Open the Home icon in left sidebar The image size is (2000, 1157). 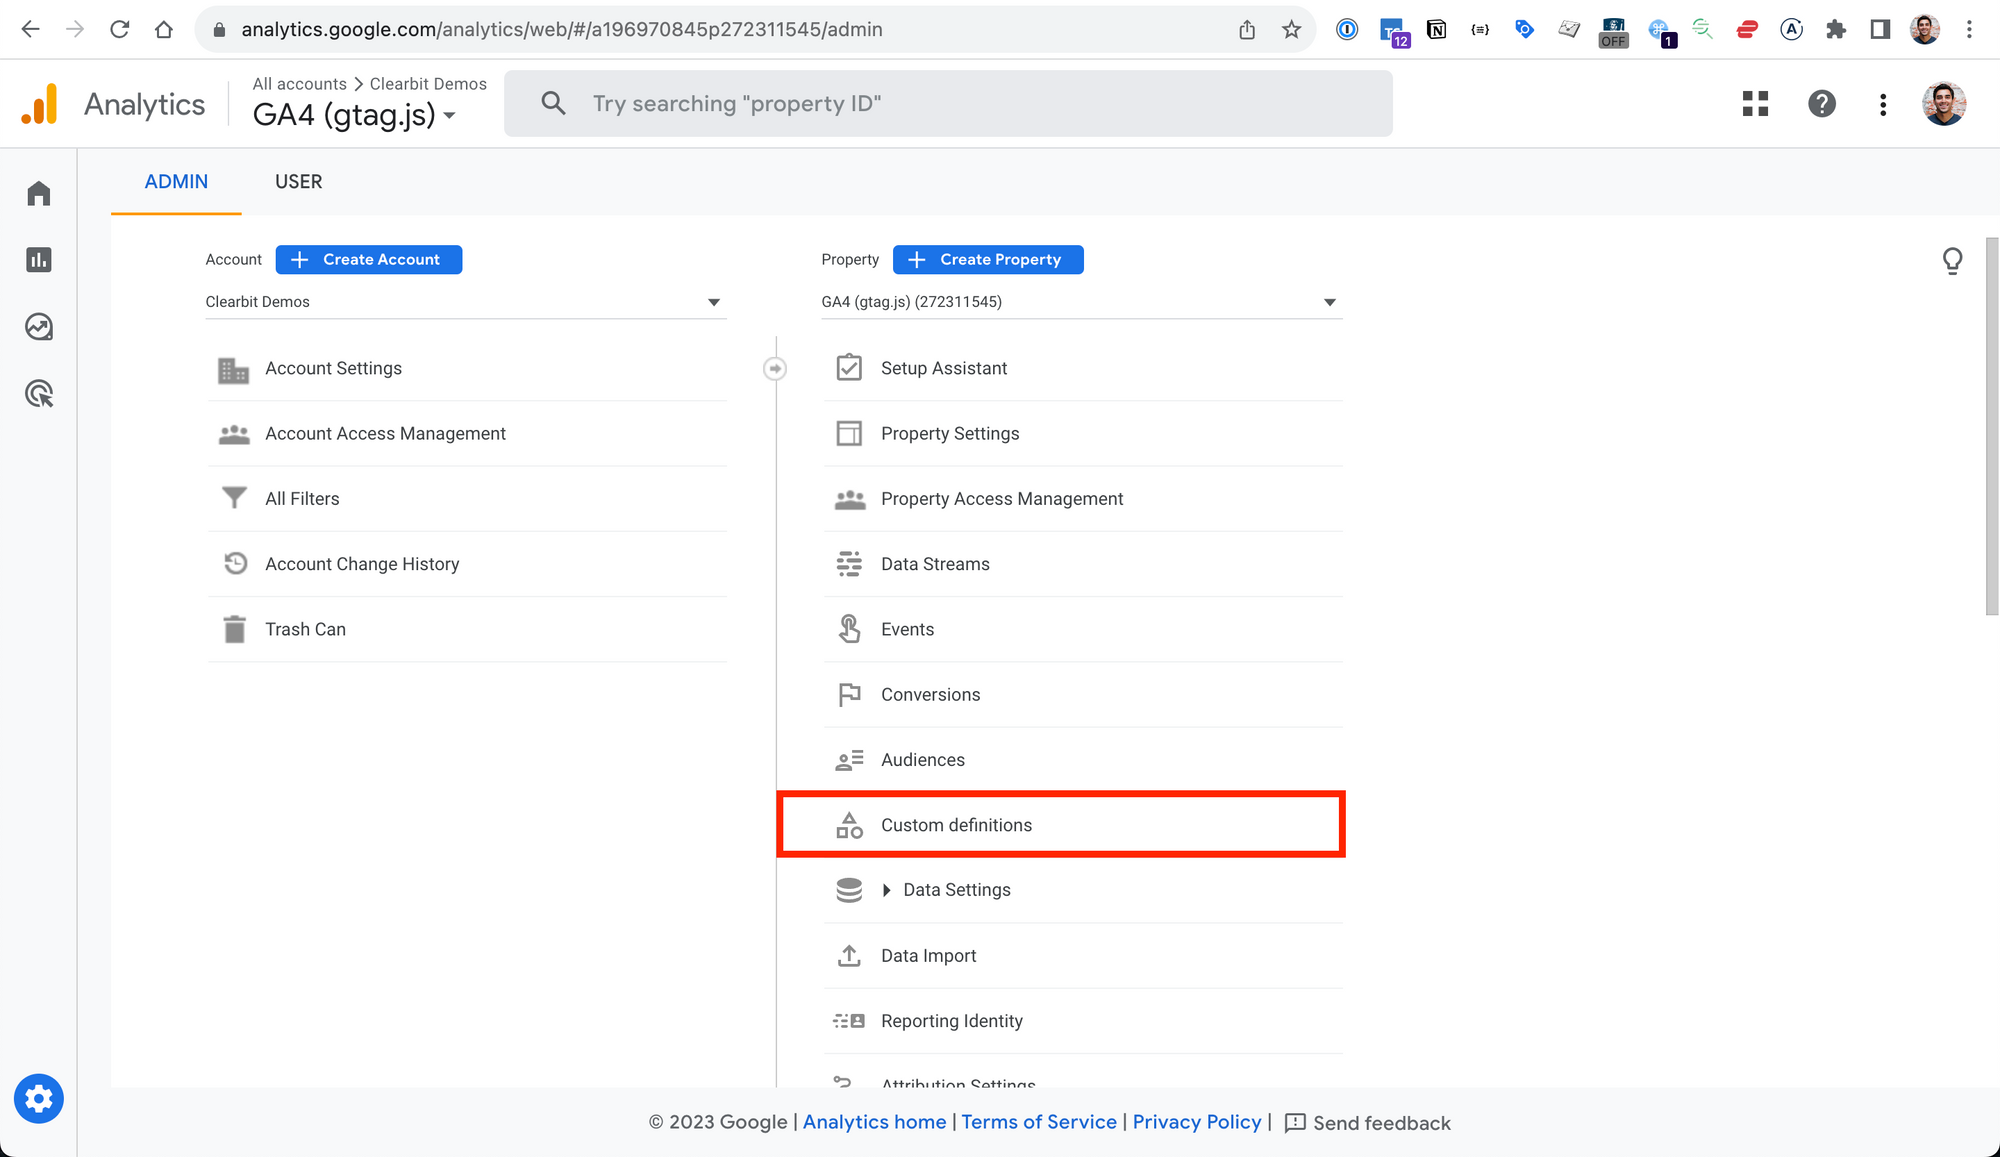tap(39, 193)
